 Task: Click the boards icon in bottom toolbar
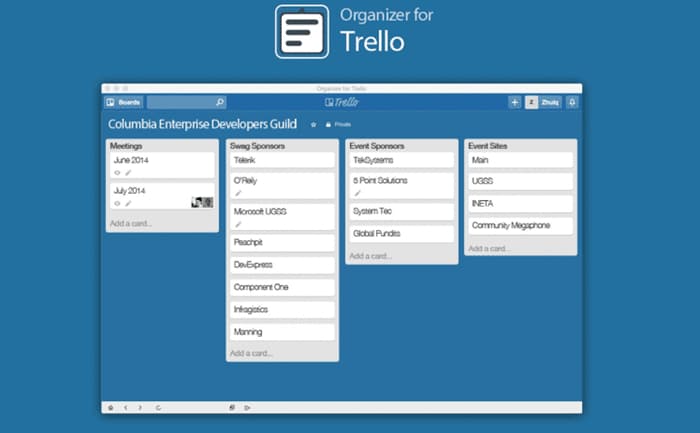[232, 408]
